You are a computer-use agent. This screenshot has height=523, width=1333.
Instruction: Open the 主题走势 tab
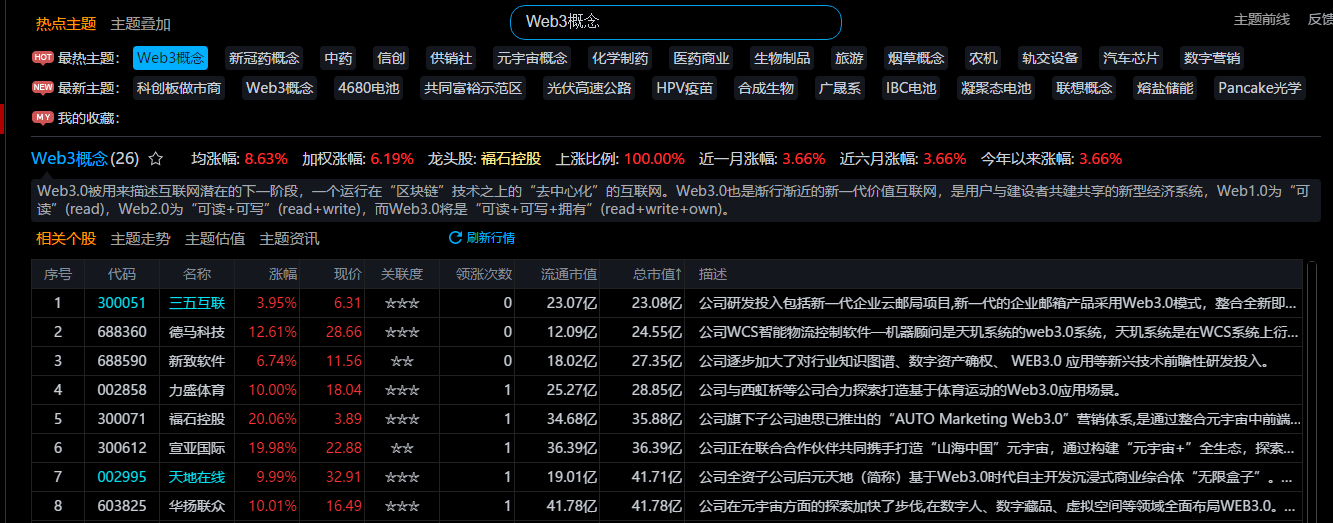tap(141, 239)
